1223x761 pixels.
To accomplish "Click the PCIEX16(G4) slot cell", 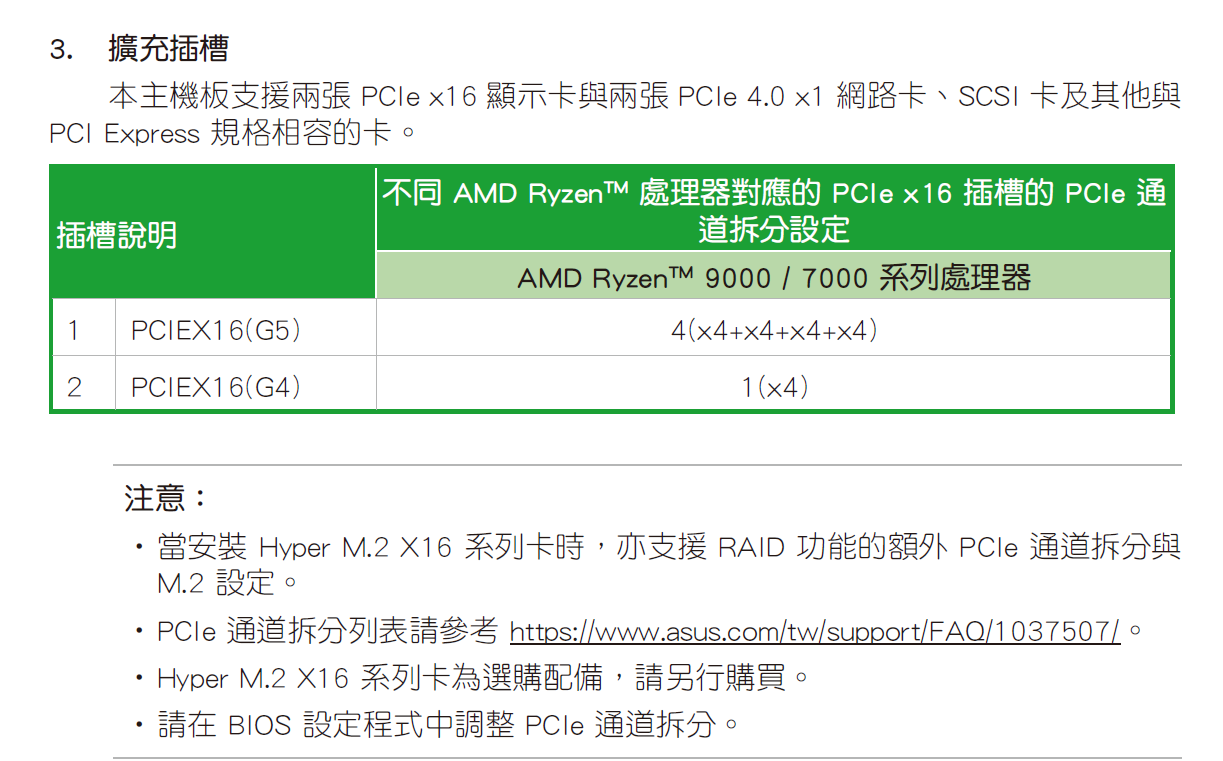I will coord(216,386).
